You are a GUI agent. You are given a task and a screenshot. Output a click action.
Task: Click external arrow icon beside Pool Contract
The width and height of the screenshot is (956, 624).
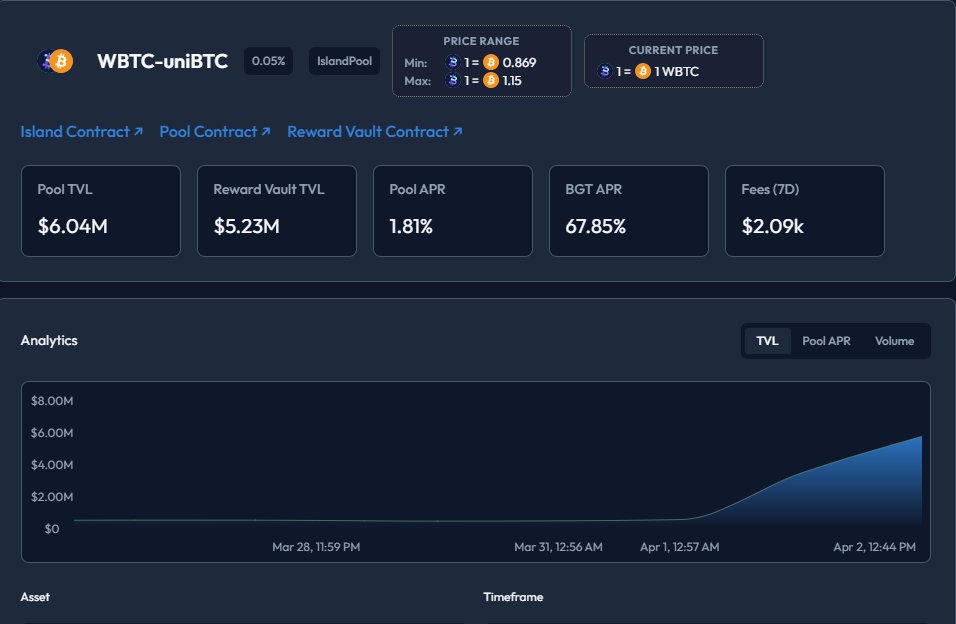tap(266, 131)
